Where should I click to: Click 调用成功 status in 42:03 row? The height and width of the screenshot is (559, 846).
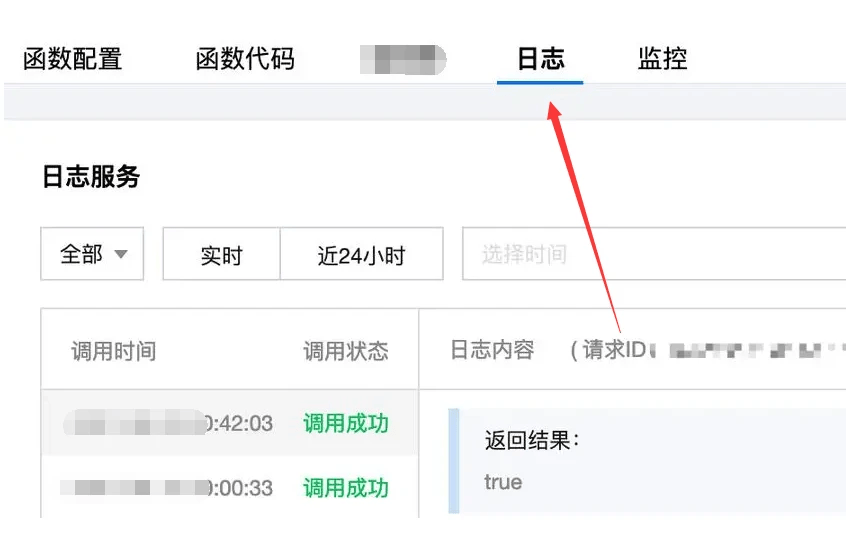click(346, 423)
